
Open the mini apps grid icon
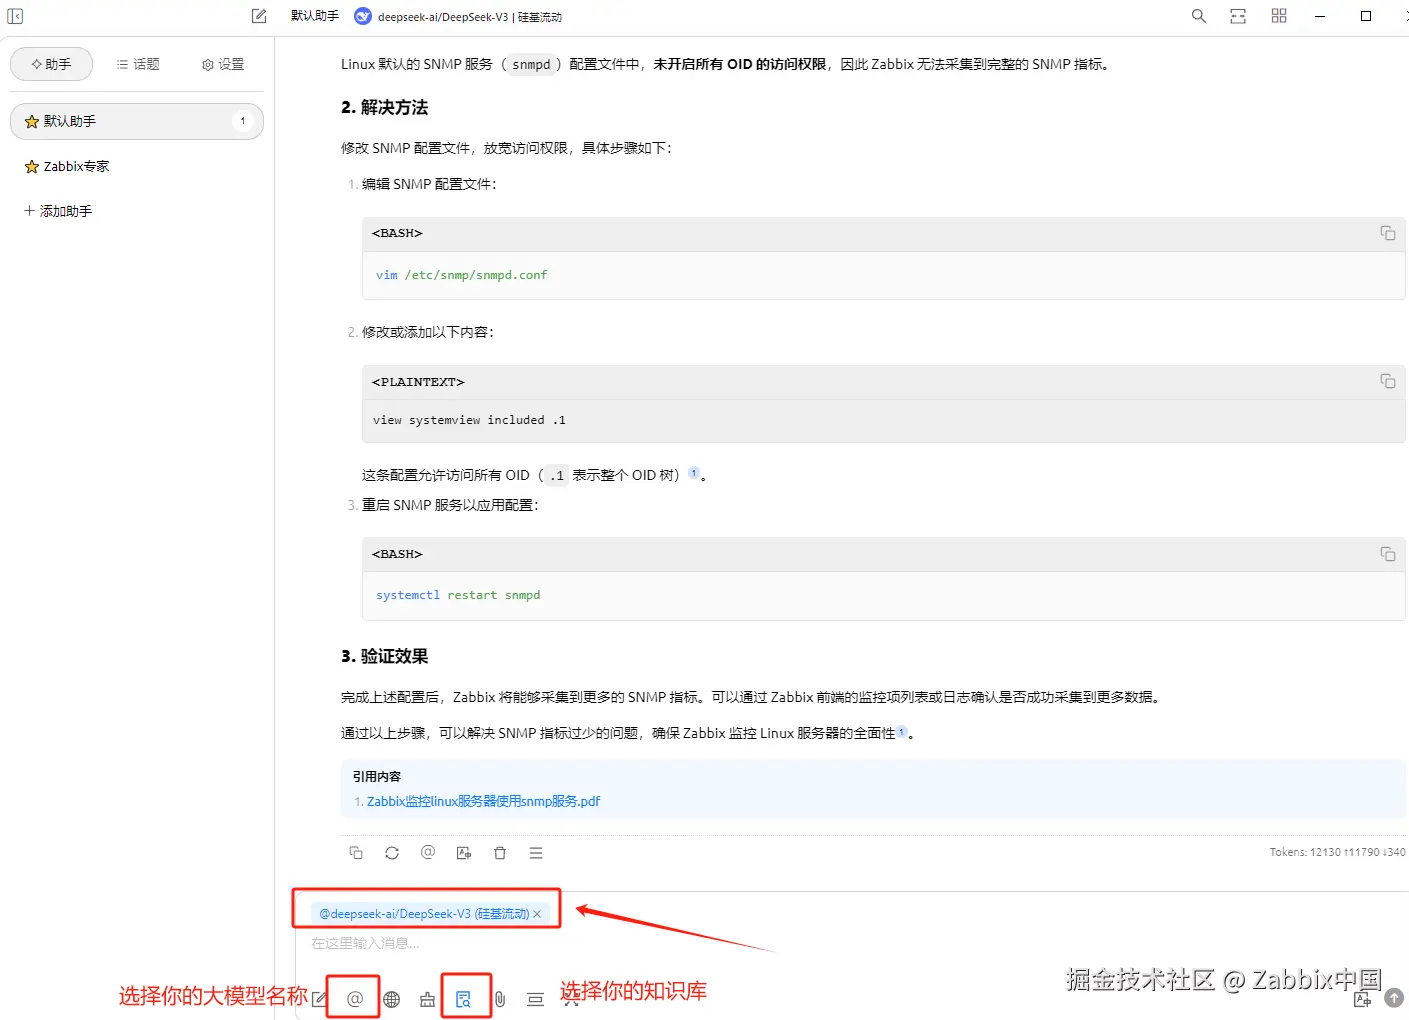click(1279, 16)
